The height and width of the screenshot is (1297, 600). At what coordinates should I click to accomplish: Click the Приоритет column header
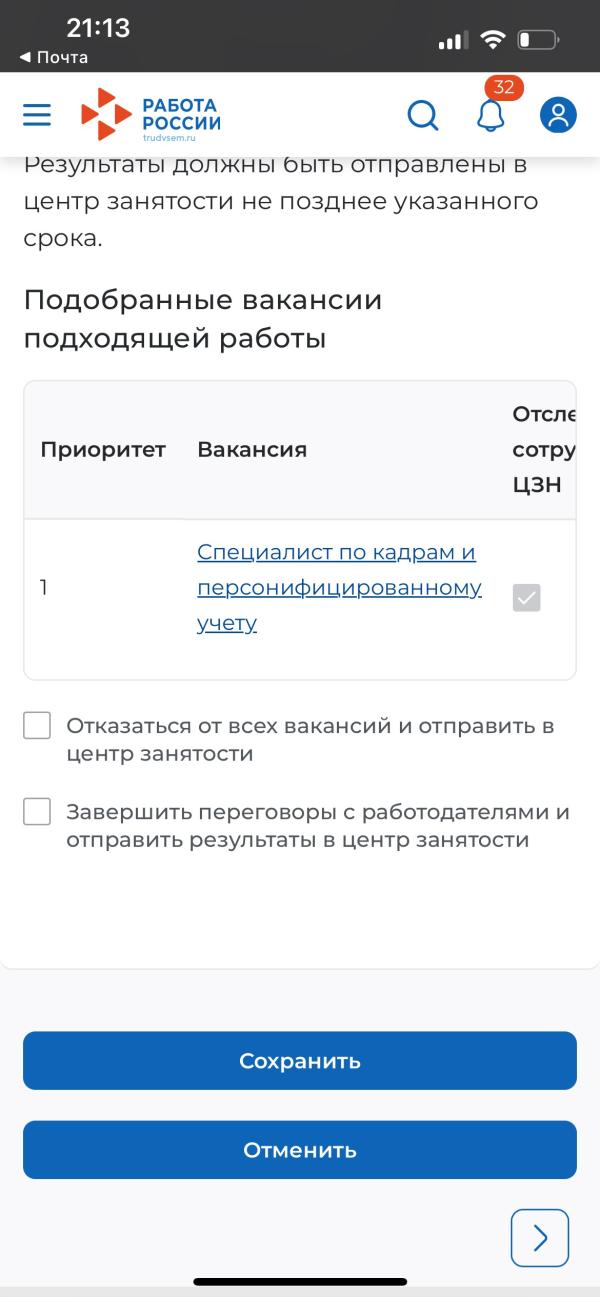pos(103,450)
